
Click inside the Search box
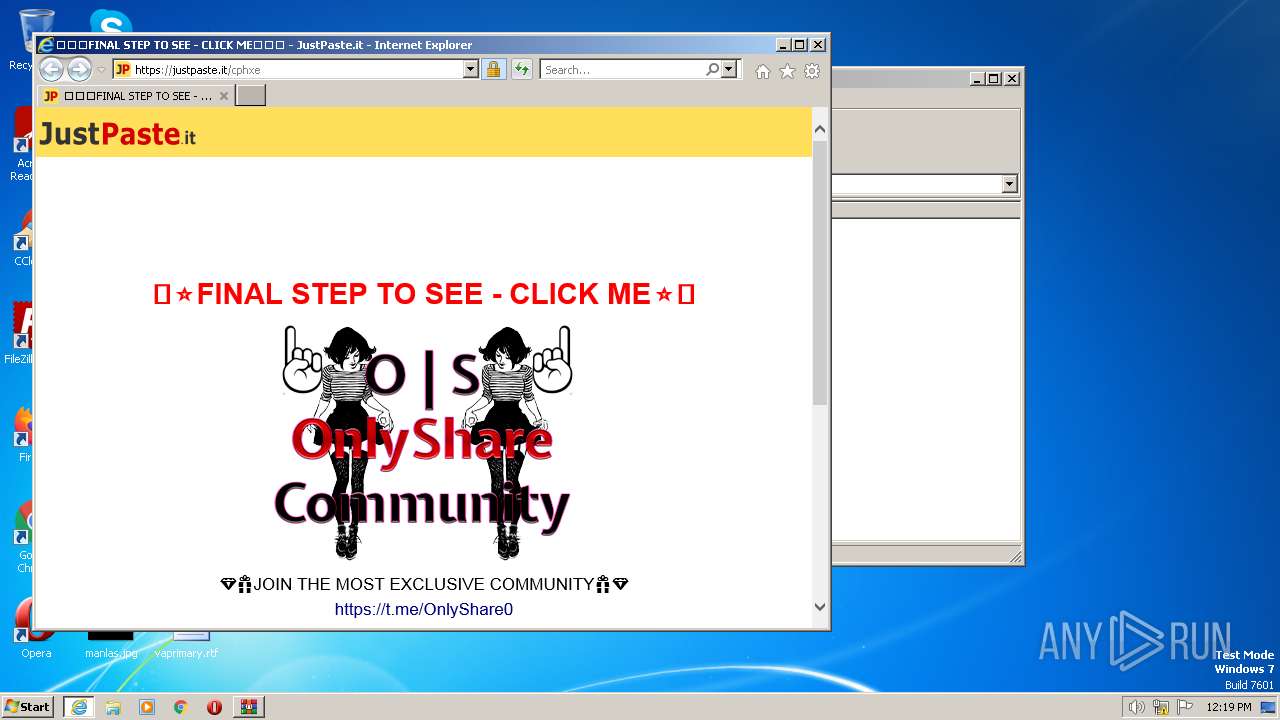(622, 70)
